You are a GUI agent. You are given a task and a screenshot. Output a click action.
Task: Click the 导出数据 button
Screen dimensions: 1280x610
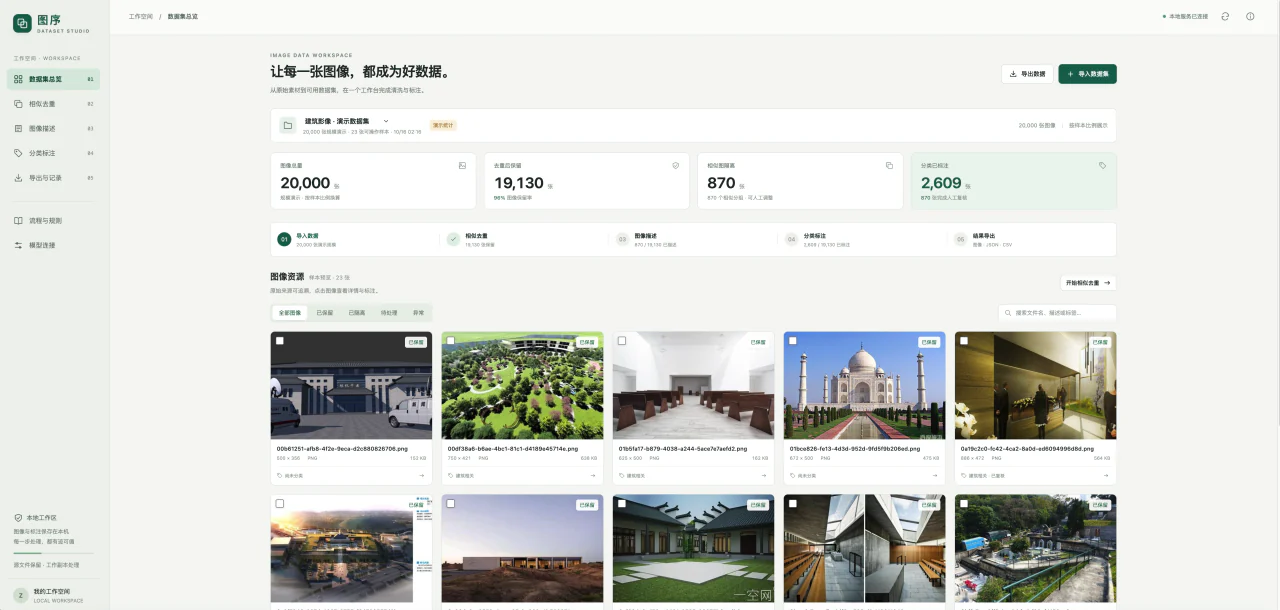(1027, 74)
